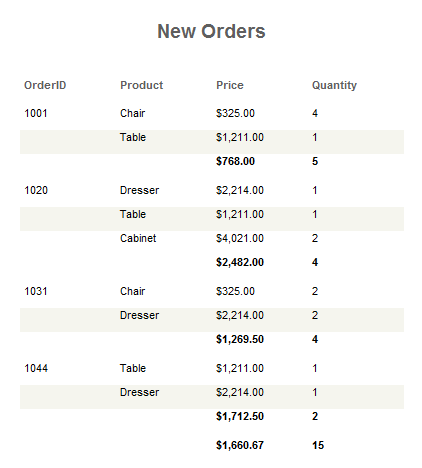Viewport: 422px width, 468px height.
Task: Click order ID 1044
Action: (36, 368)
